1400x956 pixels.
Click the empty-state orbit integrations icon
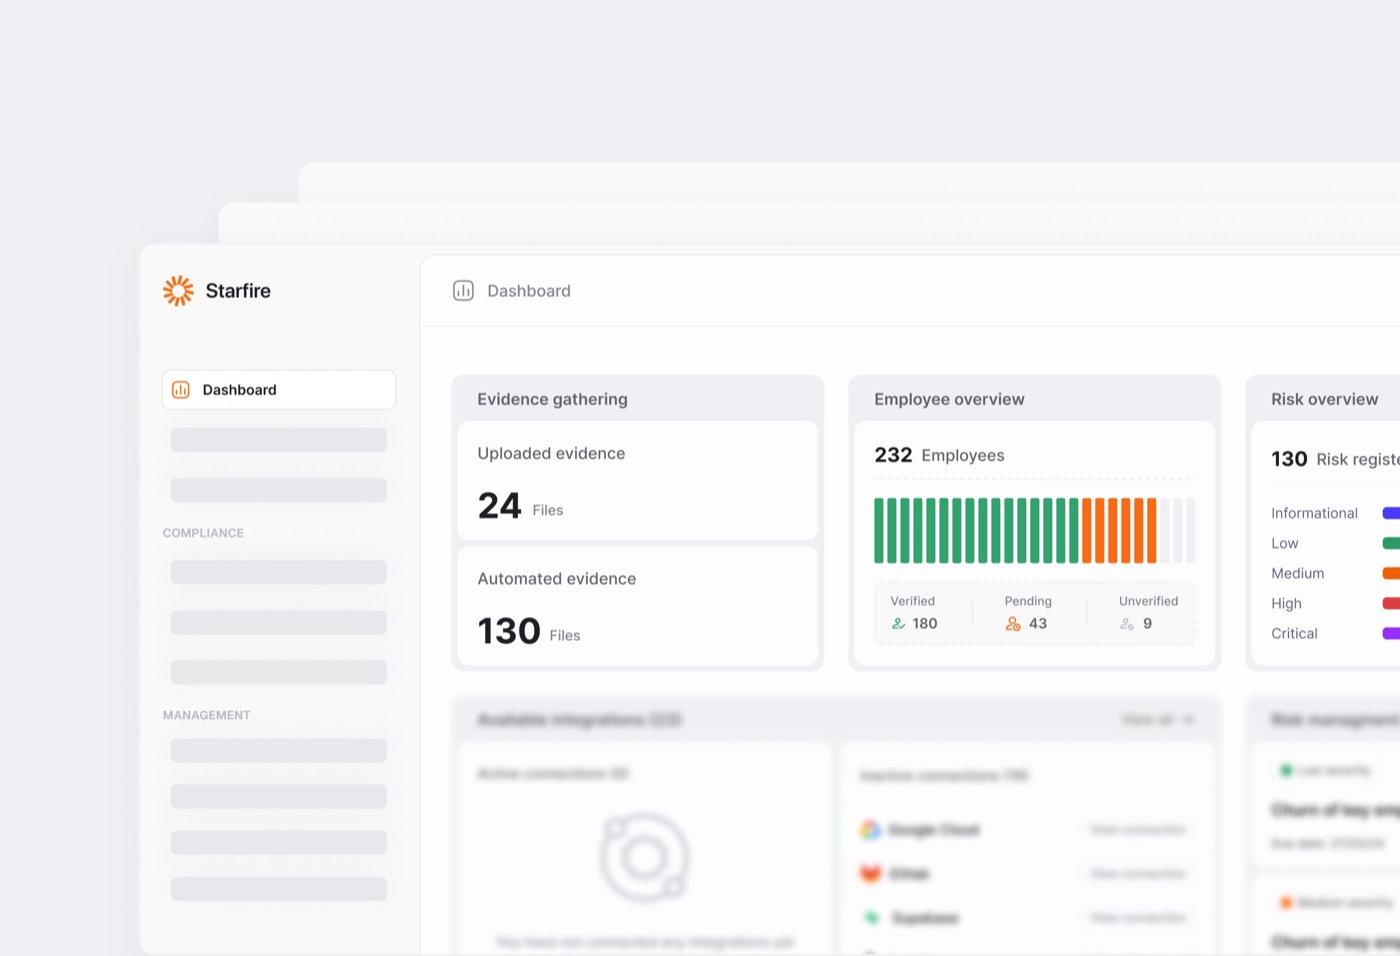tap(645, 857)
